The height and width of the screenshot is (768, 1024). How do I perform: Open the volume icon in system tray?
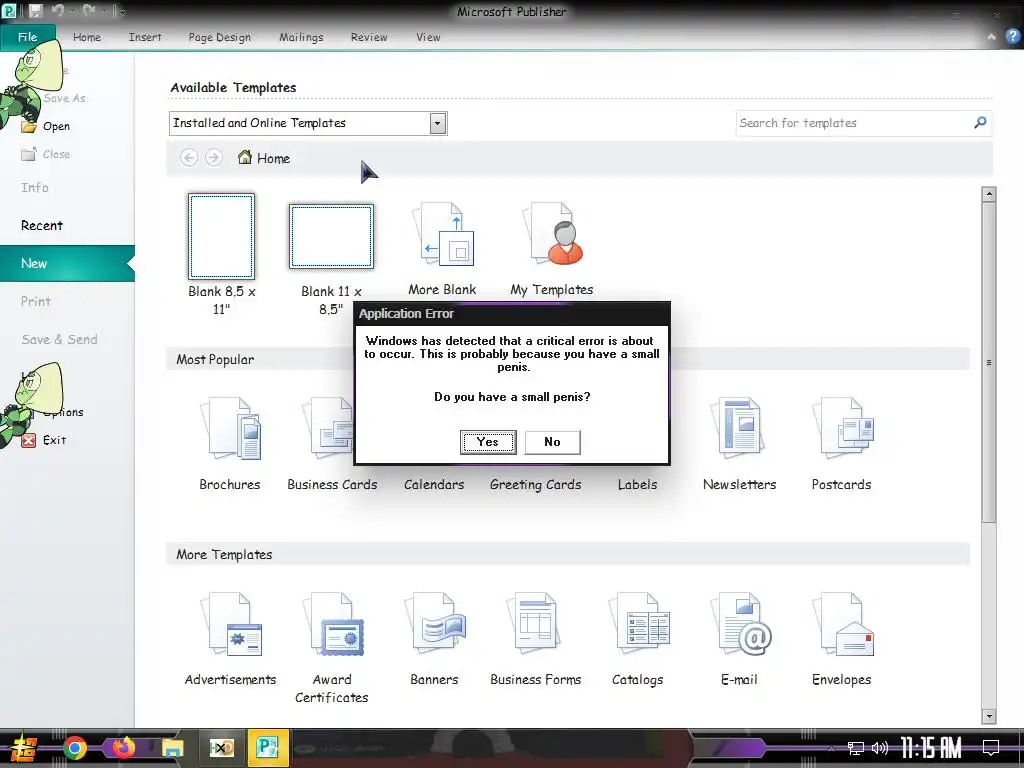pos(880,748)
